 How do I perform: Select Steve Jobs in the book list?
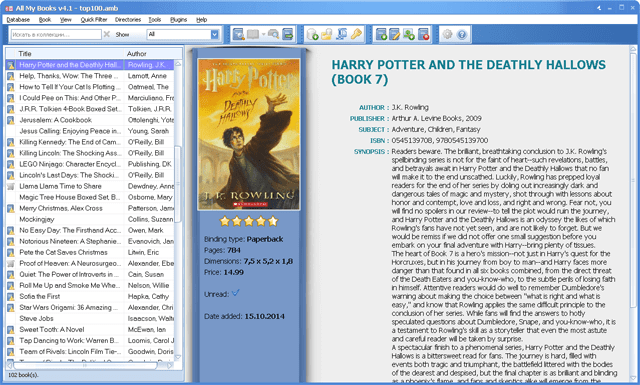[x=91, y=318]
